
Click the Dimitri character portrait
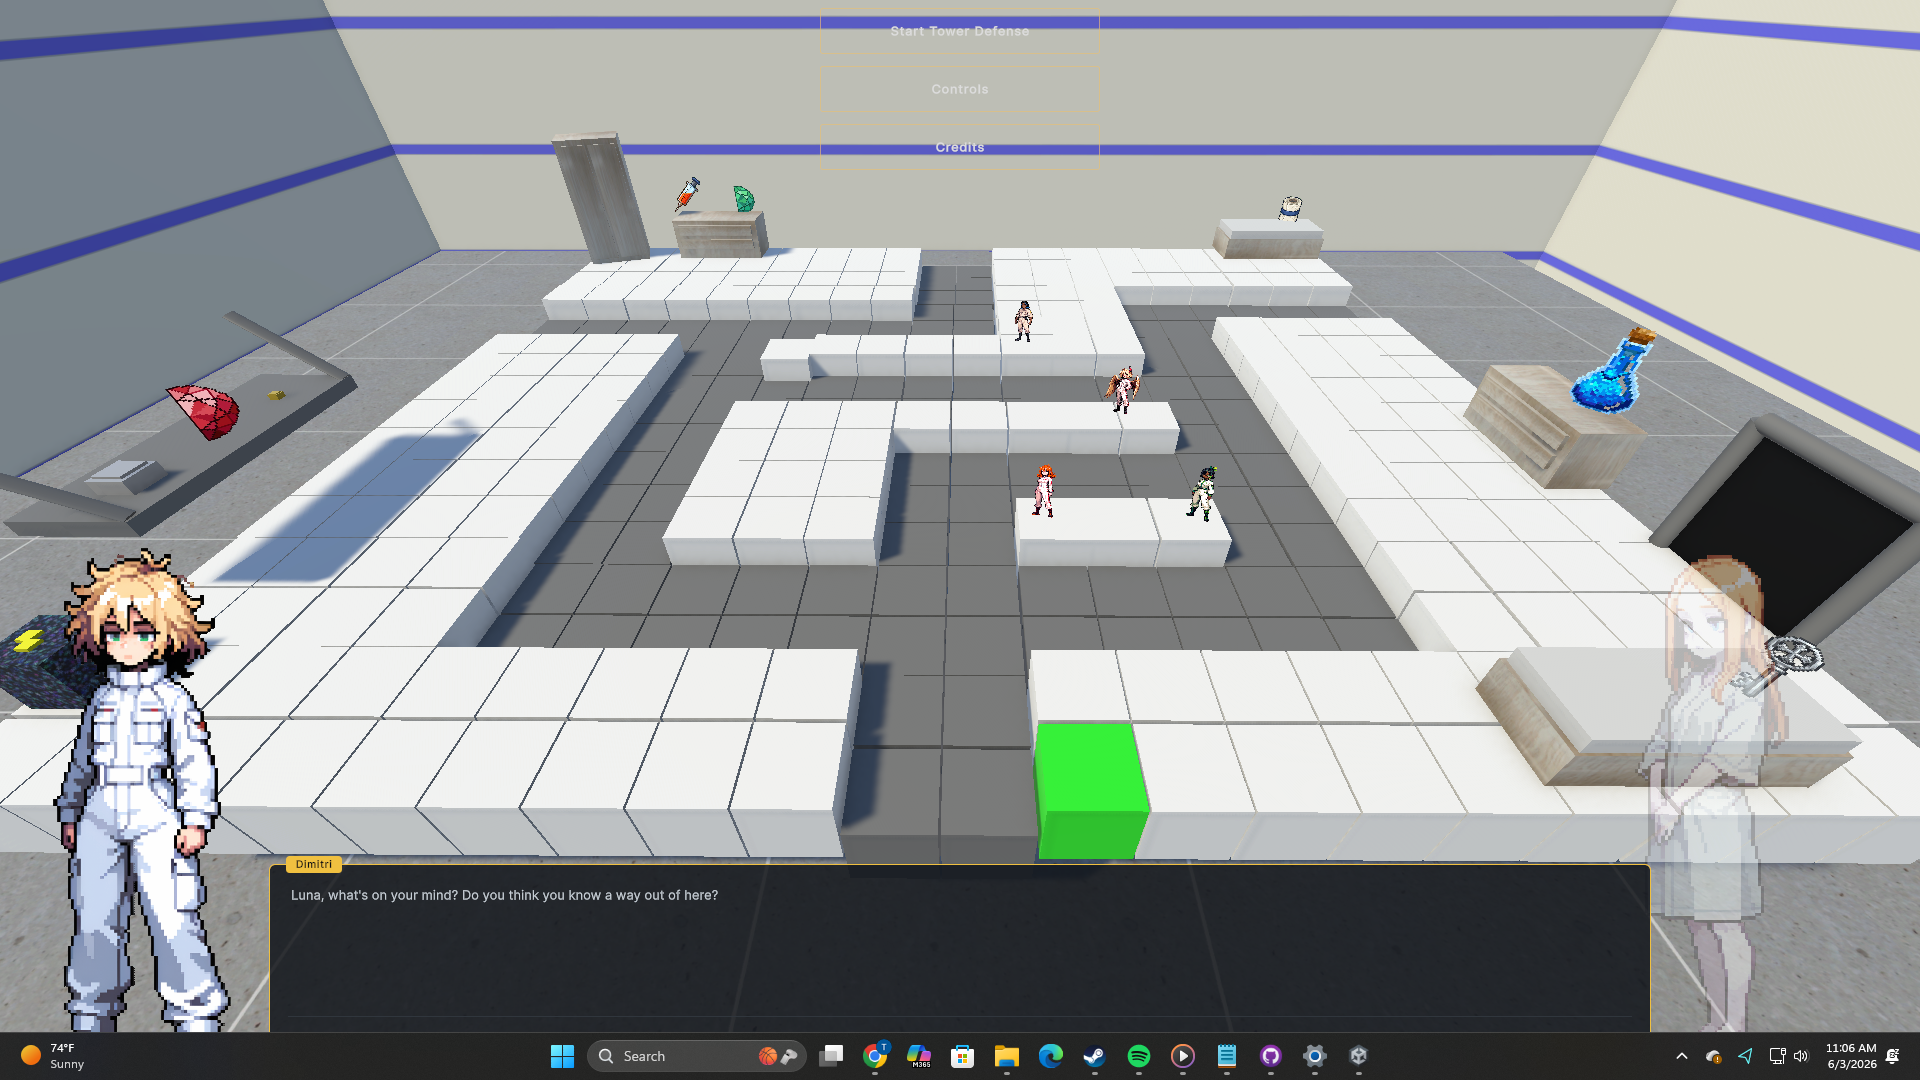(138, 790)
